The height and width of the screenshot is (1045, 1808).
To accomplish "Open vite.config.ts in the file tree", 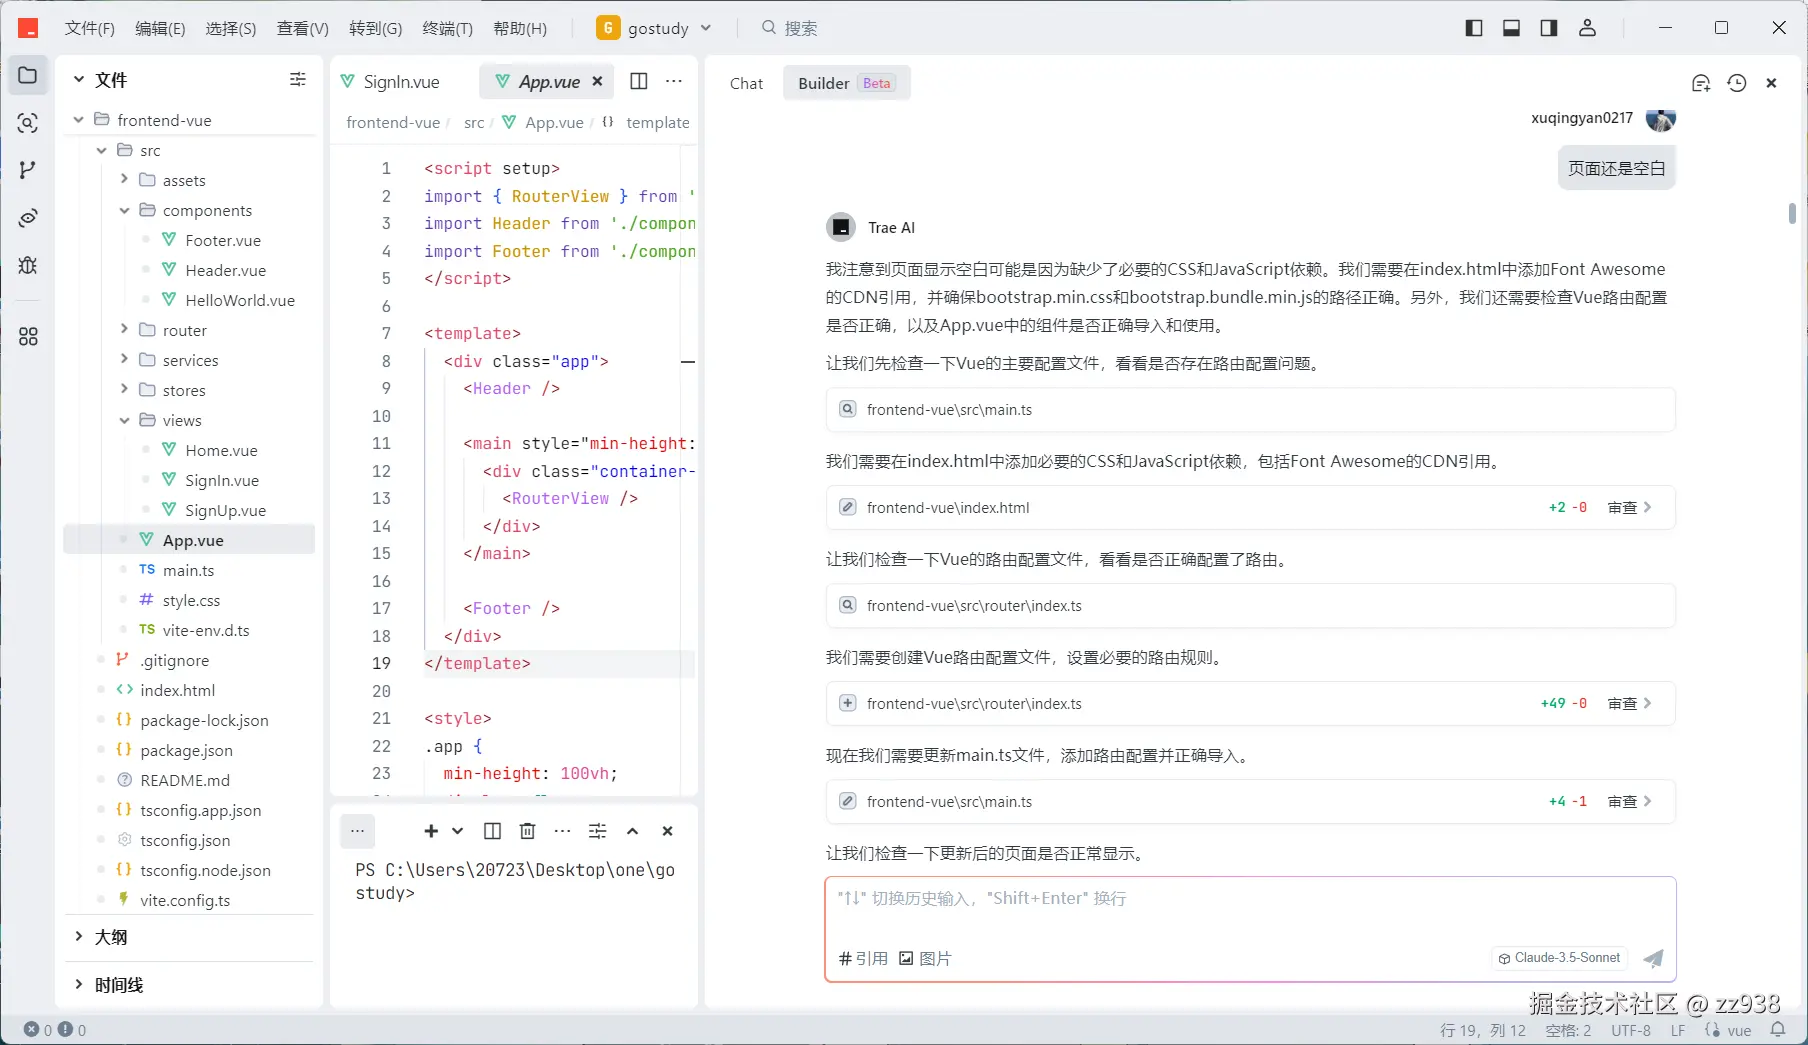I will tap(185, 900).
